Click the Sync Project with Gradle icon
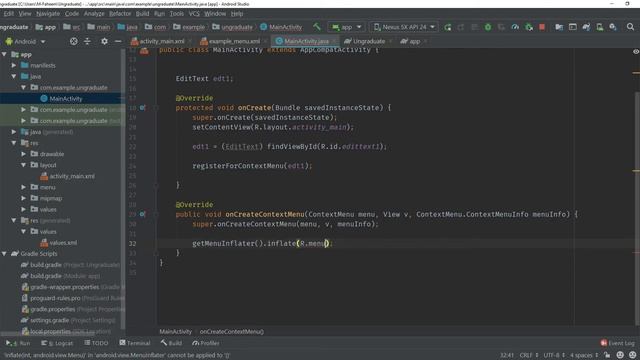 pyautogui.click(x=586, y=27)
